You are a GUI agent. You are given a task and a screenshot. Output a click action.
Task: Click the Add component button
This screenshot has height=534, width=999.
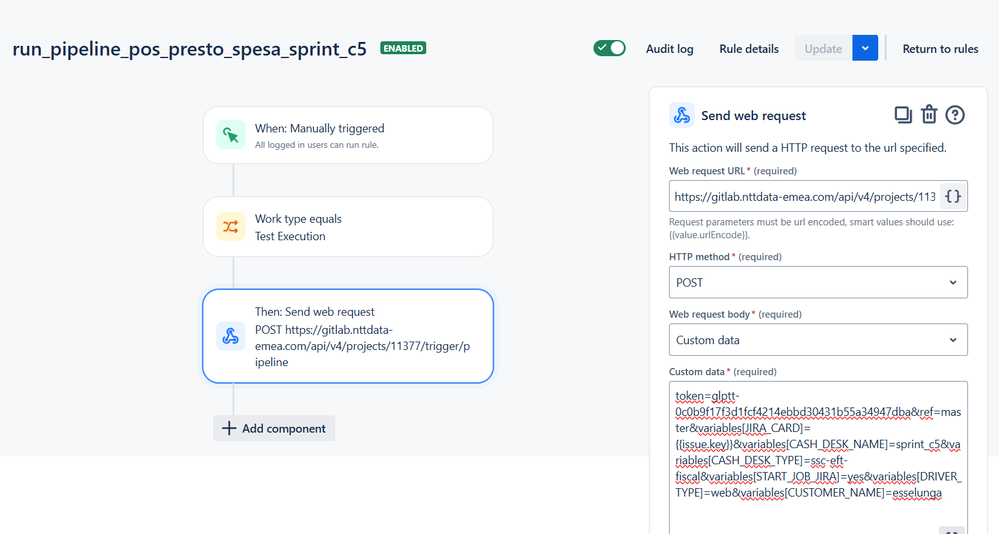click(x=274, y=428)
